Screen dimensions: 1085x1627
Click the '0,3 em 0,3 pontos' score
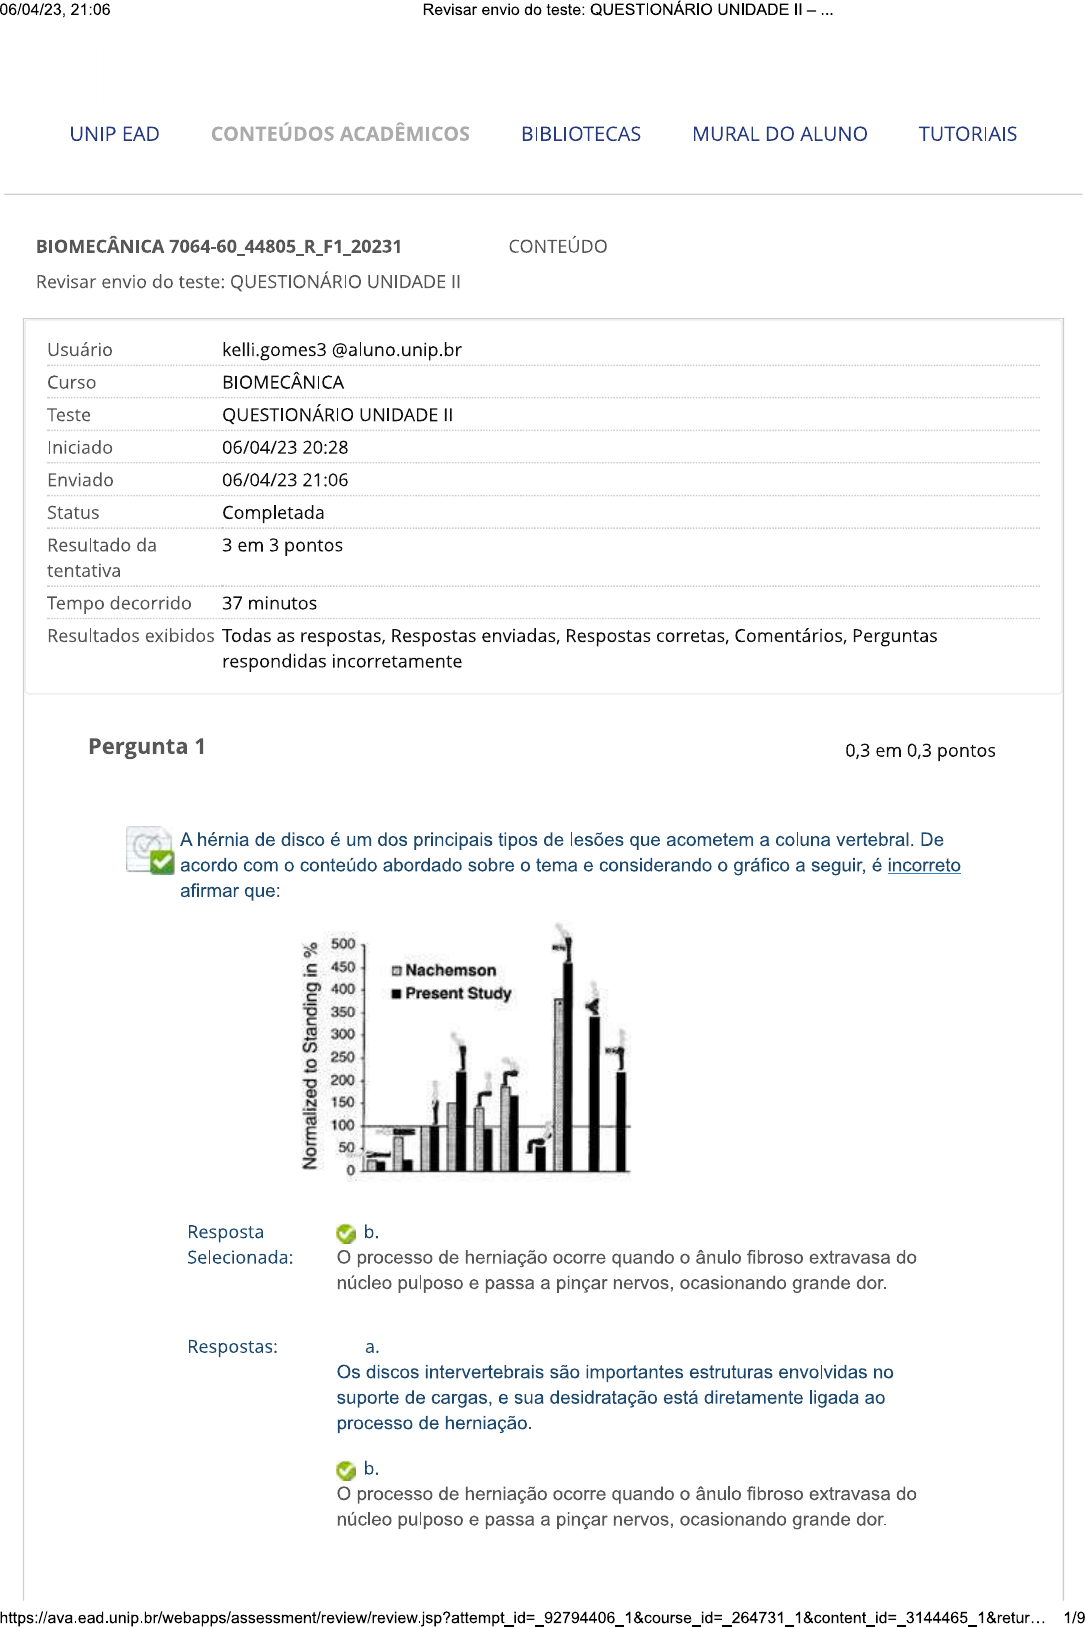[x=919, y=751]
